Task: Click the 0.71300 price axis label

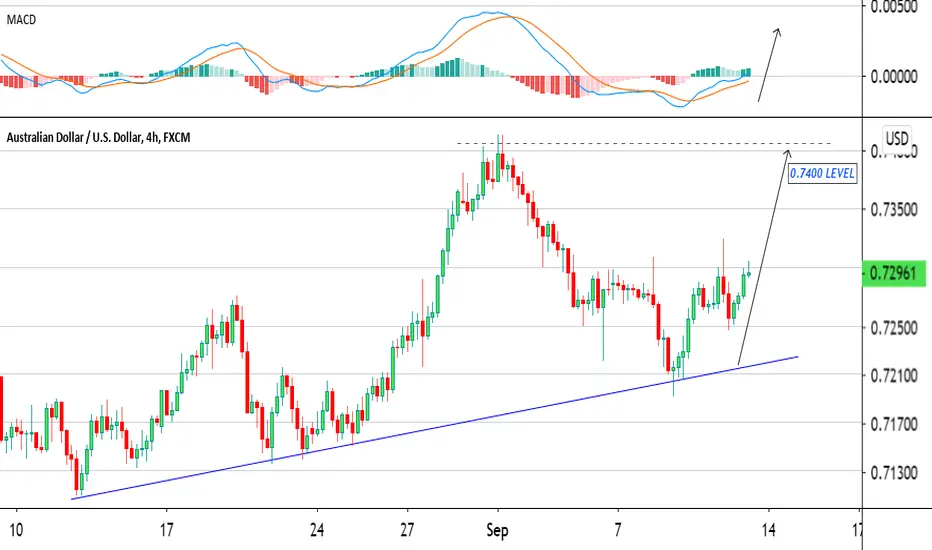Action: pos(894,473)
